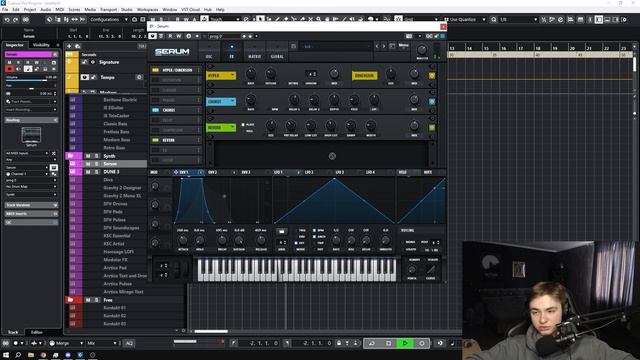Select the LFO 2 tab

click(x=309, y=172)
